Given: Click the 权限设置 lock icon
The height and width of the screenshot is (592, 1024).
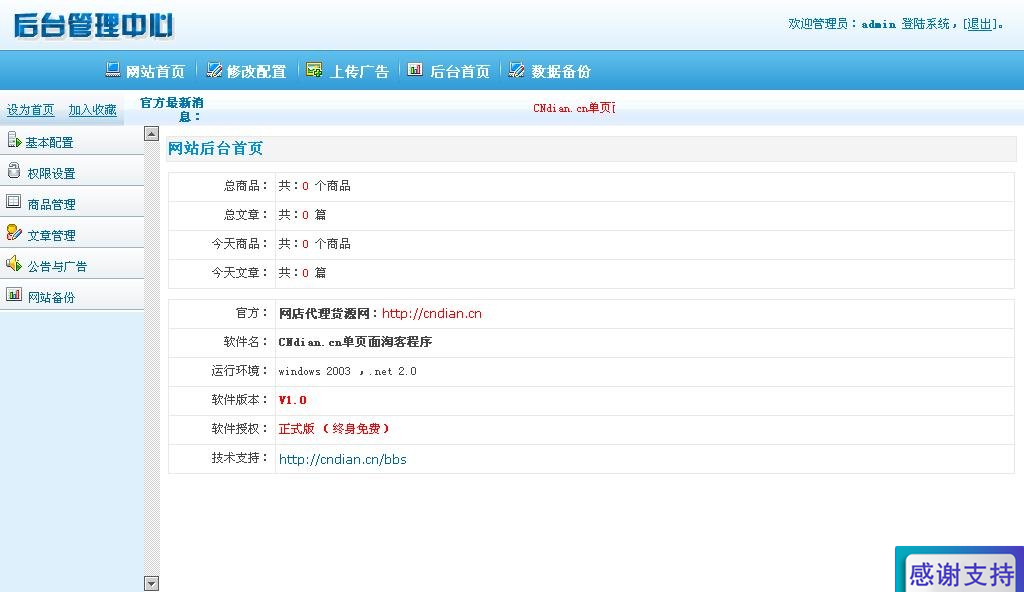Looking at the screenshot, I should click(14, 171).
